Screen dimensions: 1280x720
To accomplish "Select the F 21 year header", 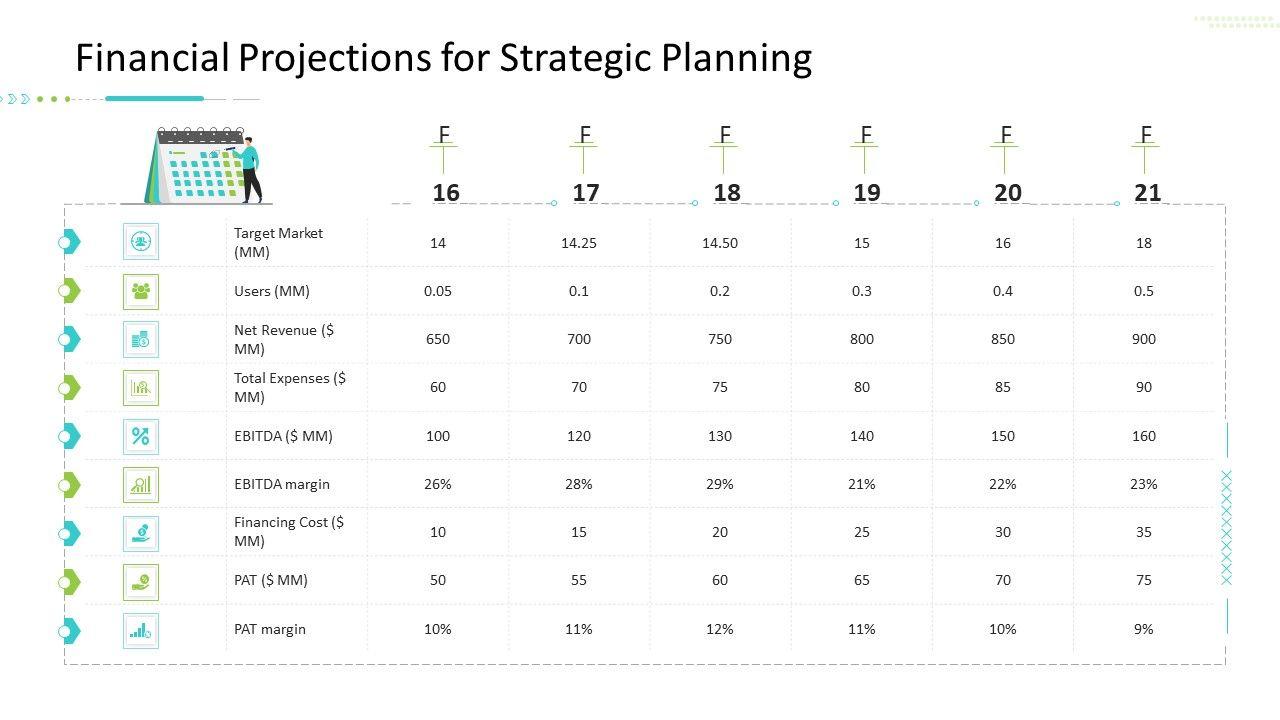I will click(x=1146, y=163).
